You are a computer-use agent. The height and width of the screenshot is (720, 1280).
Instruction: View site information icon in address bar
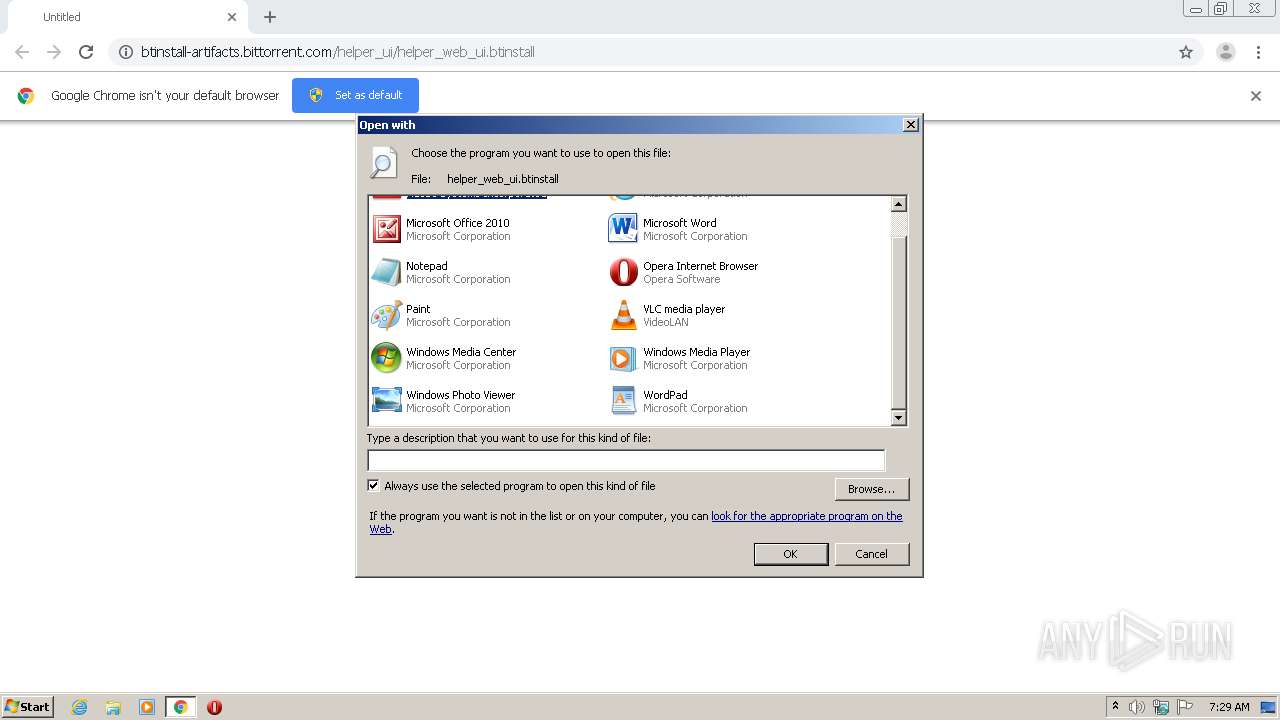click(125, 52)
